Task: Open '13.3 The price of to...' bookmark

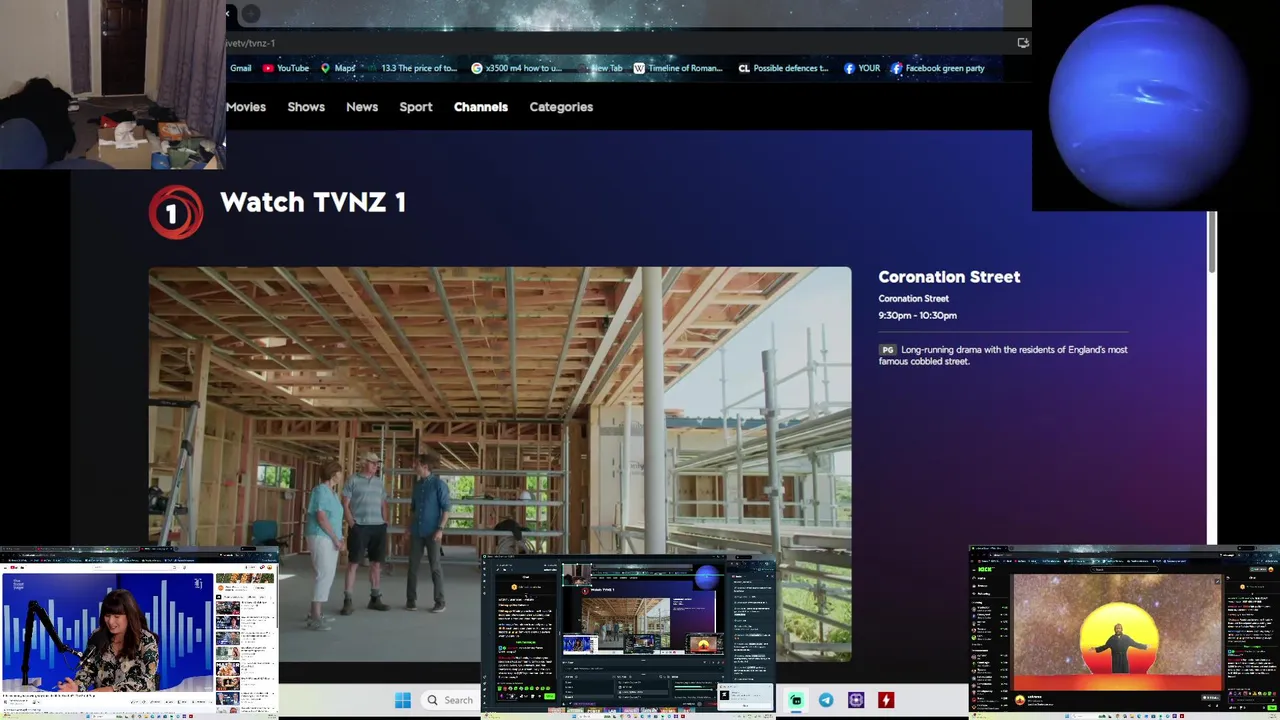Action: (x=412, y=68)
